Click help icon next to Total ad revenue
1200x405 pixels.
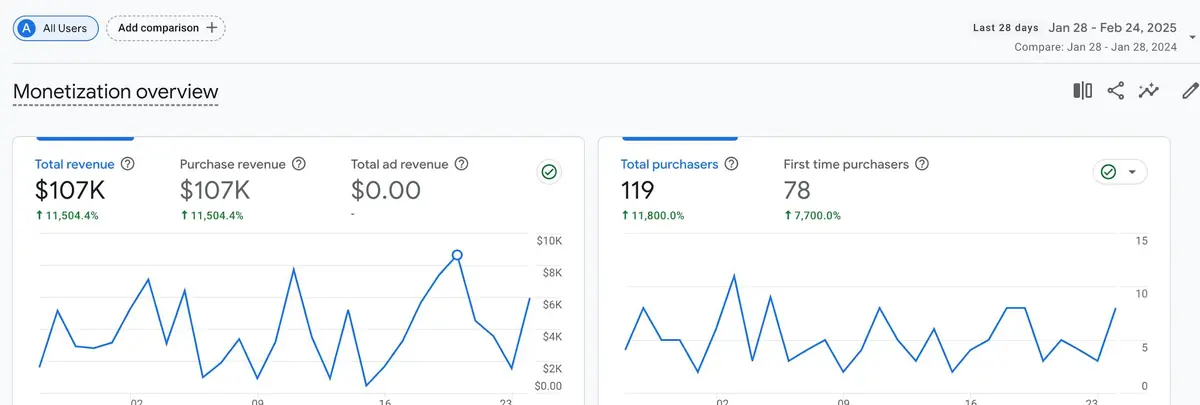[461, 164]
